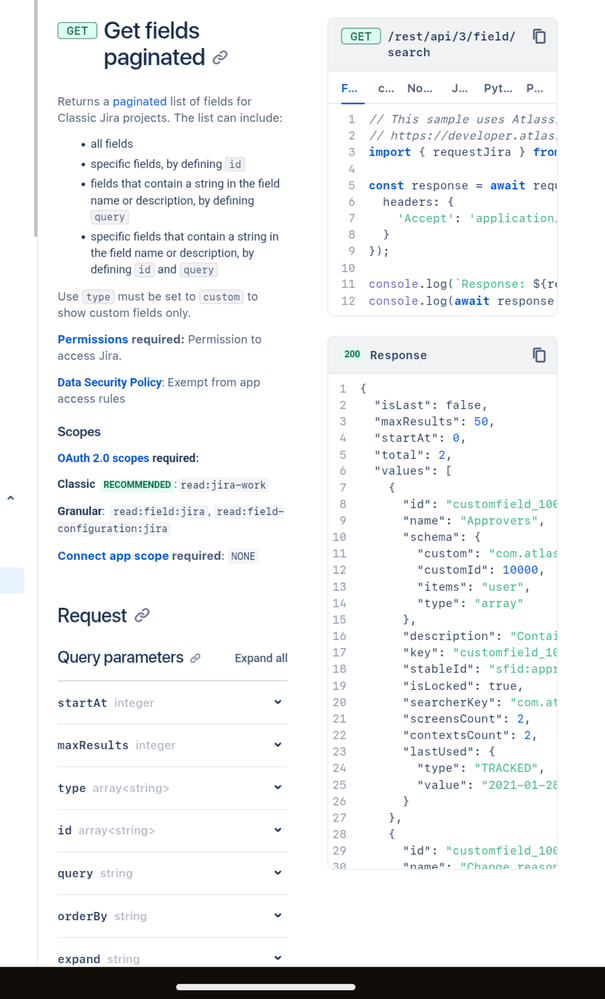The width and height of the screenshot is (605, 999).
Task: Switch to the J... code sample tab
Action: [x=459, y=89]
